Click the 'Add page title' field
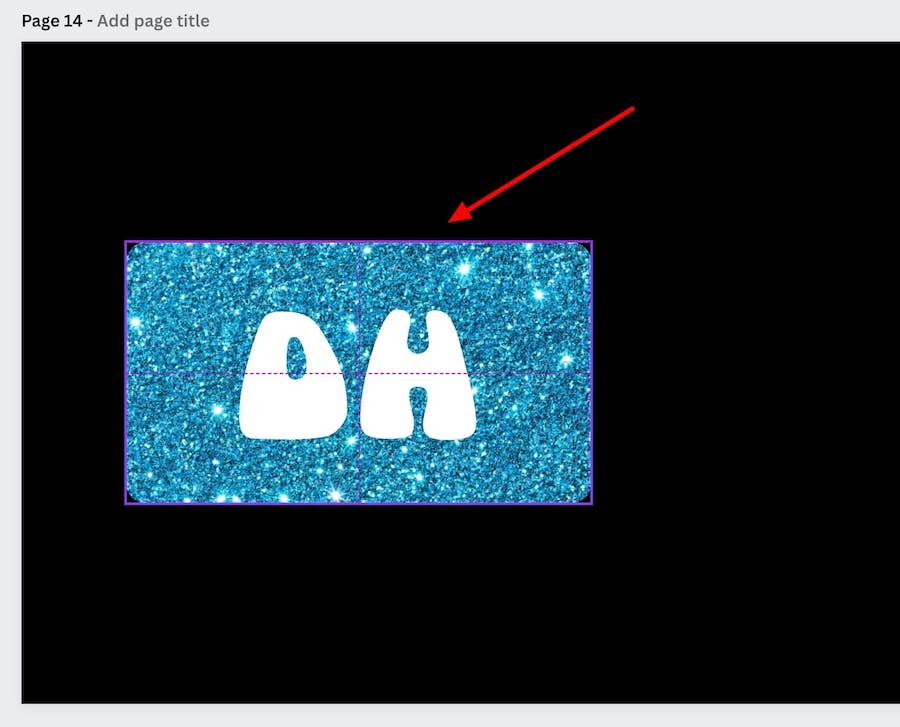The height and width of the screenshot is (727, 900). click(x=153, y=21)
